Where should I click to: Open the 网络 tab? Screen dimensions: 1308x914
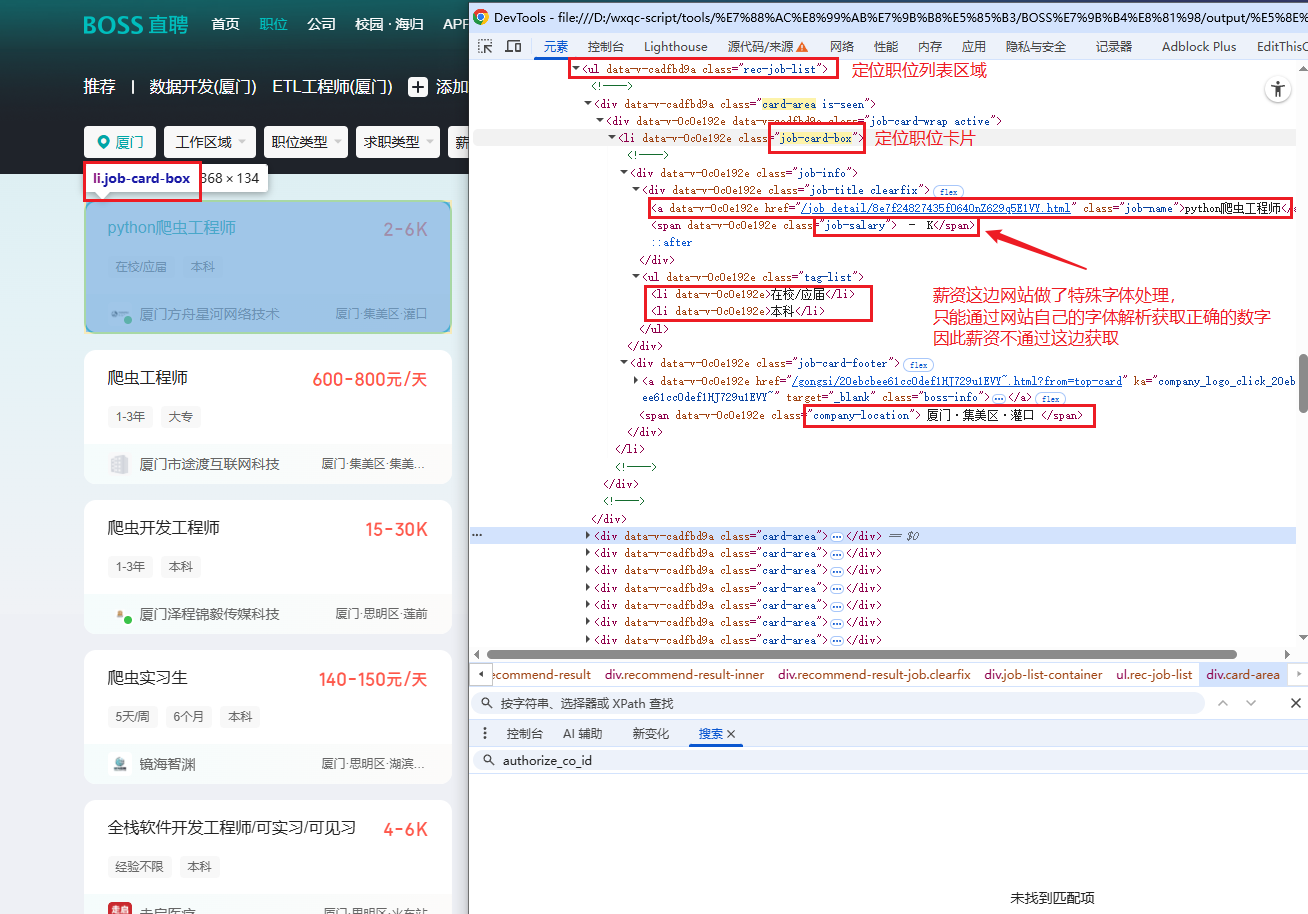tap(842, 46)
